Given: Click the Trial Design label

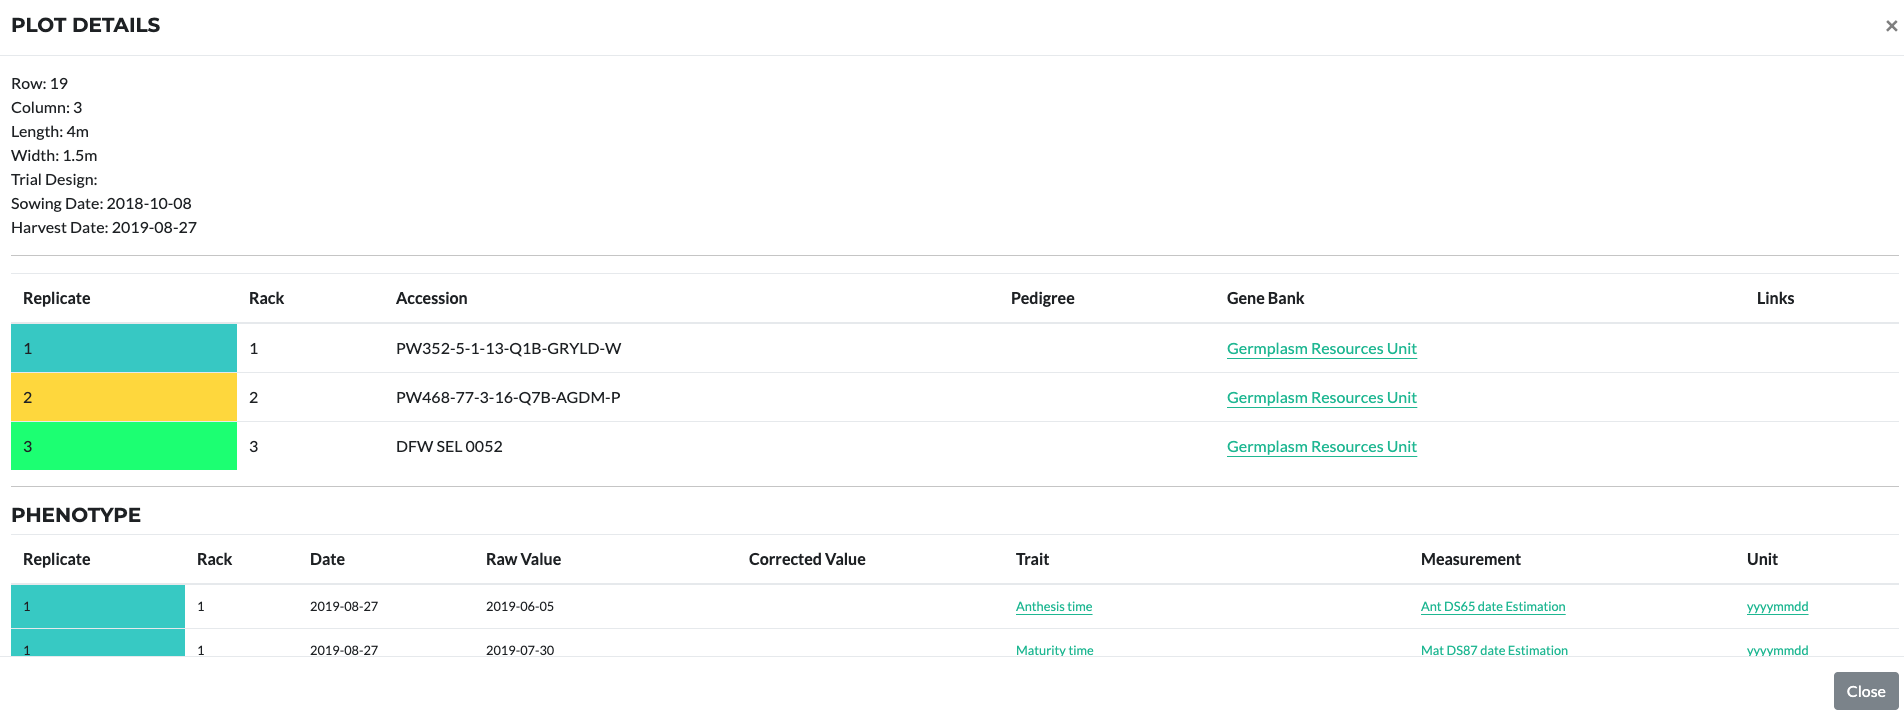Looking at the screenshot, I should tap(54, 179).
